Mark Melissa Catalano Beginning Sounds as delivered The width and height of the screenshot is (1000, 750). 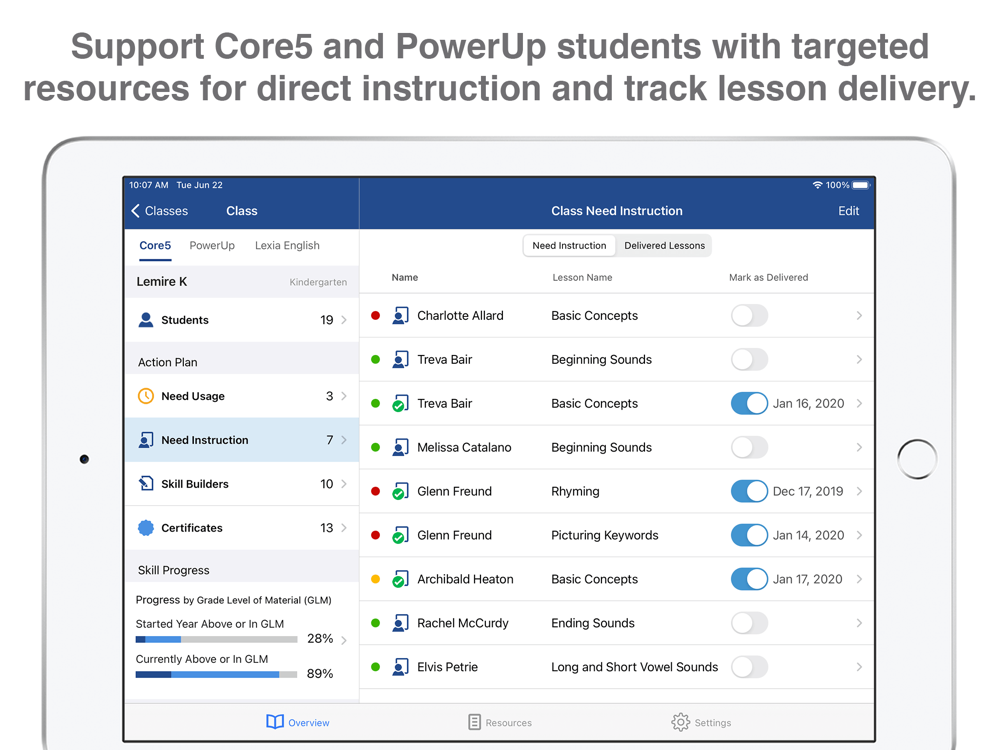749,448
